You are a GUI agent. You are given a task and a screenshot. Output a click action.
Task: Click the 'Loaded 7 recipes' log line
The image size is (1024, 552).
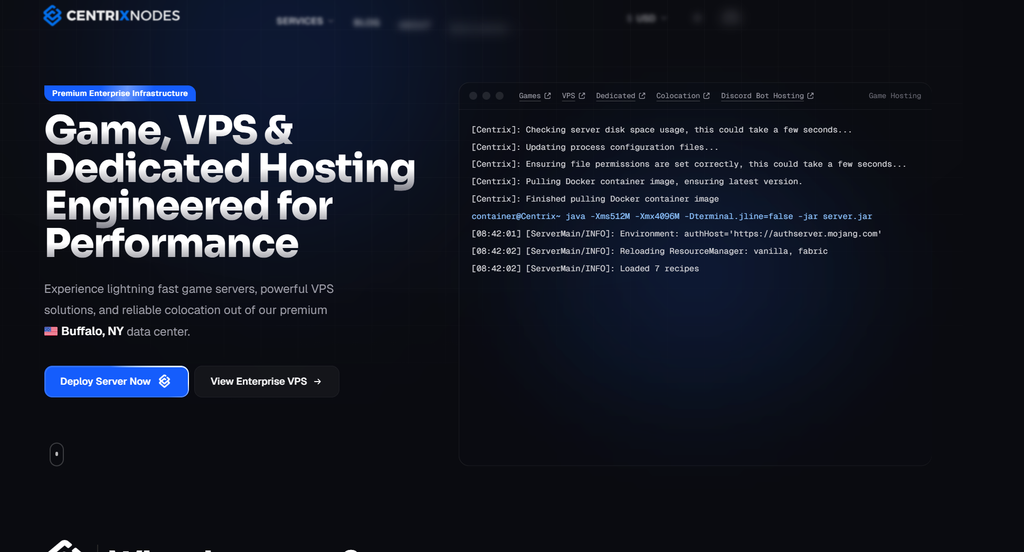pos(585,268)
